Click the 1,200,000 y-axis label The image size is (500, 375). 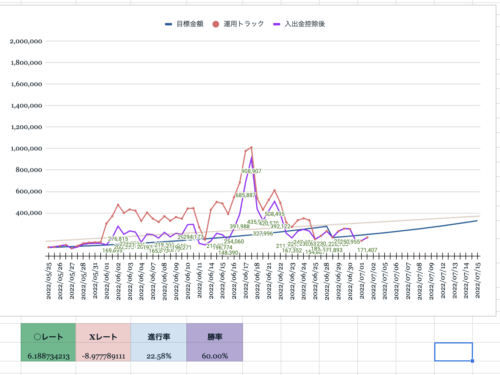coord(26,127)
